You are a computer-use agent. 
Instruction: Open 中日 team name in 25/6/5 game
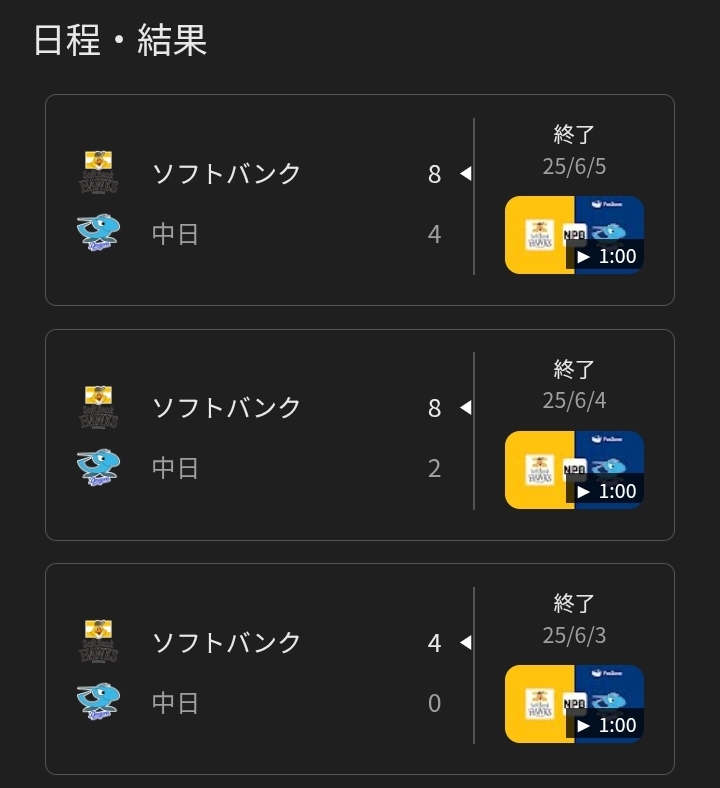[x=175, y=234]
